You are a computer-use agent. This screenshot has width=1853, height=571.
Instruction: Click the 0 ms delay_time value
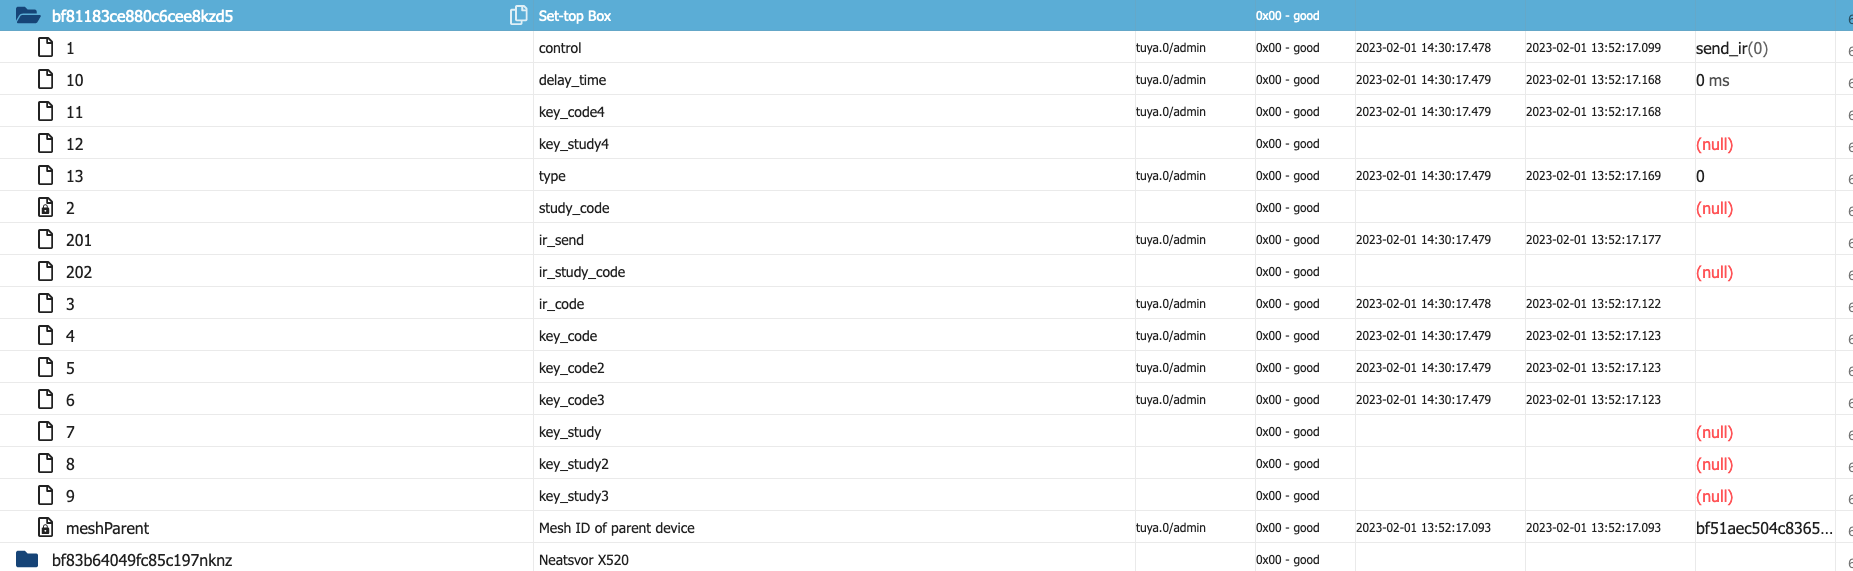pos(1712,80)
